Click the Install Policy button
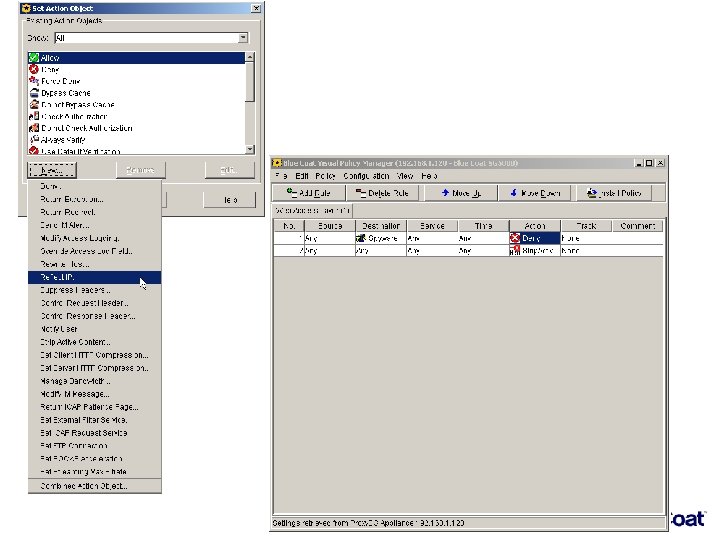The width and height of the screenshot is (720, 540). coord(614,193)
